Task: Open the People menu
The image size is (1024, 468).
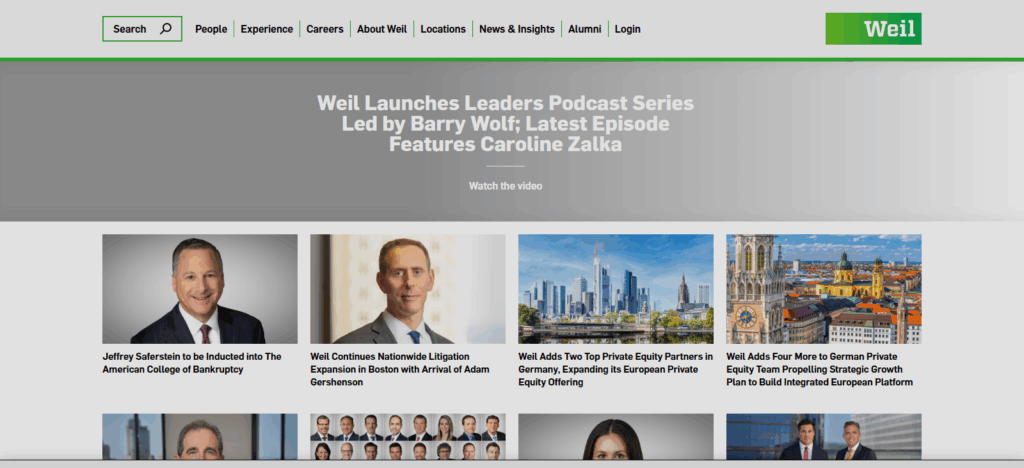Action: coord(211,29)
